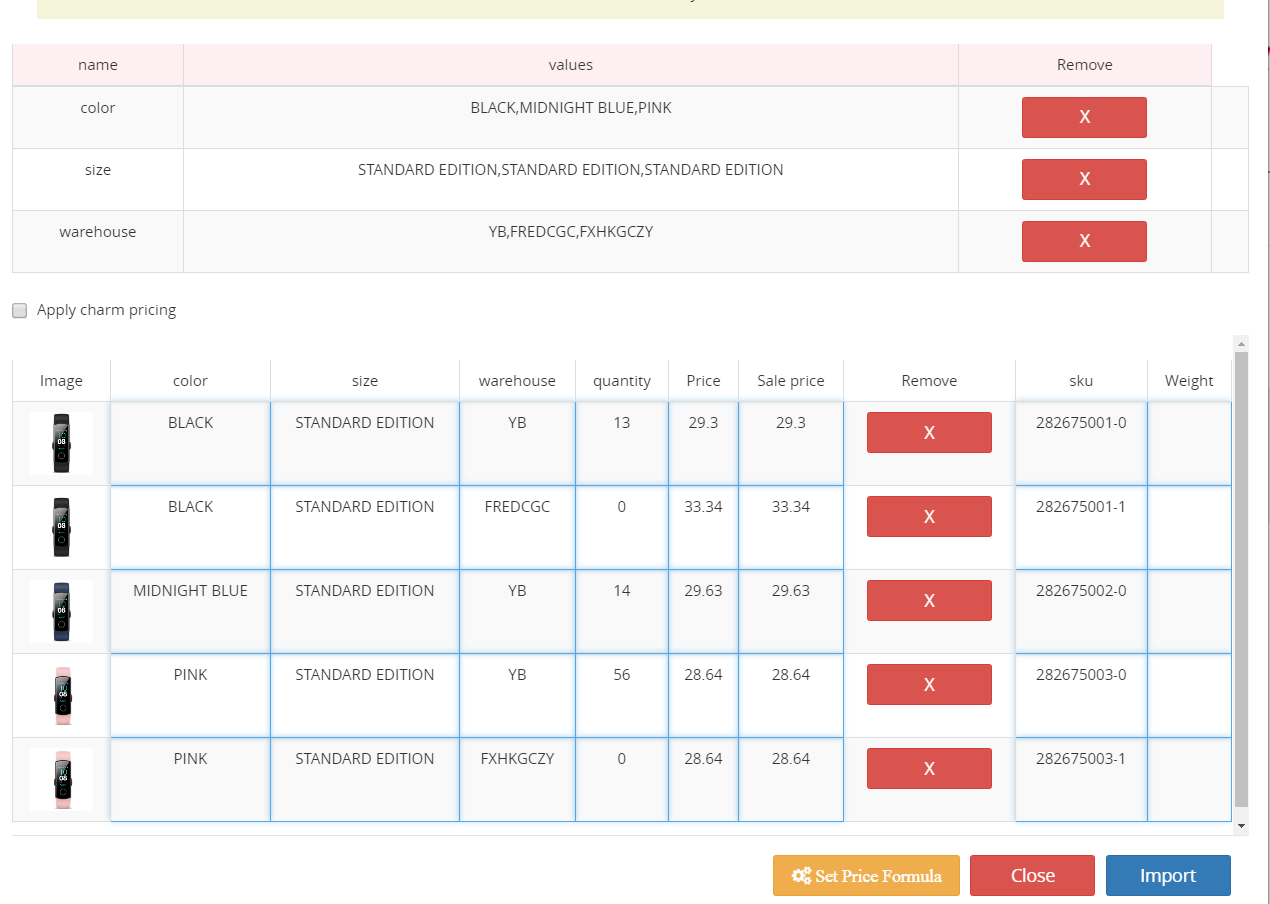Image resolution: width=1270 pixels, height=904 pixels.
Task: Remove the color attribute with its X button
Action: pos(1084,117)
